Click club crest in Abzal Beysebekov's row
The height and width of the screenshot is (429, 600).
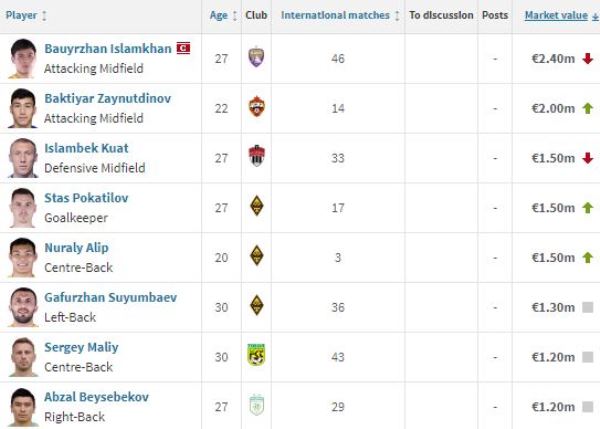click(256, 405)
